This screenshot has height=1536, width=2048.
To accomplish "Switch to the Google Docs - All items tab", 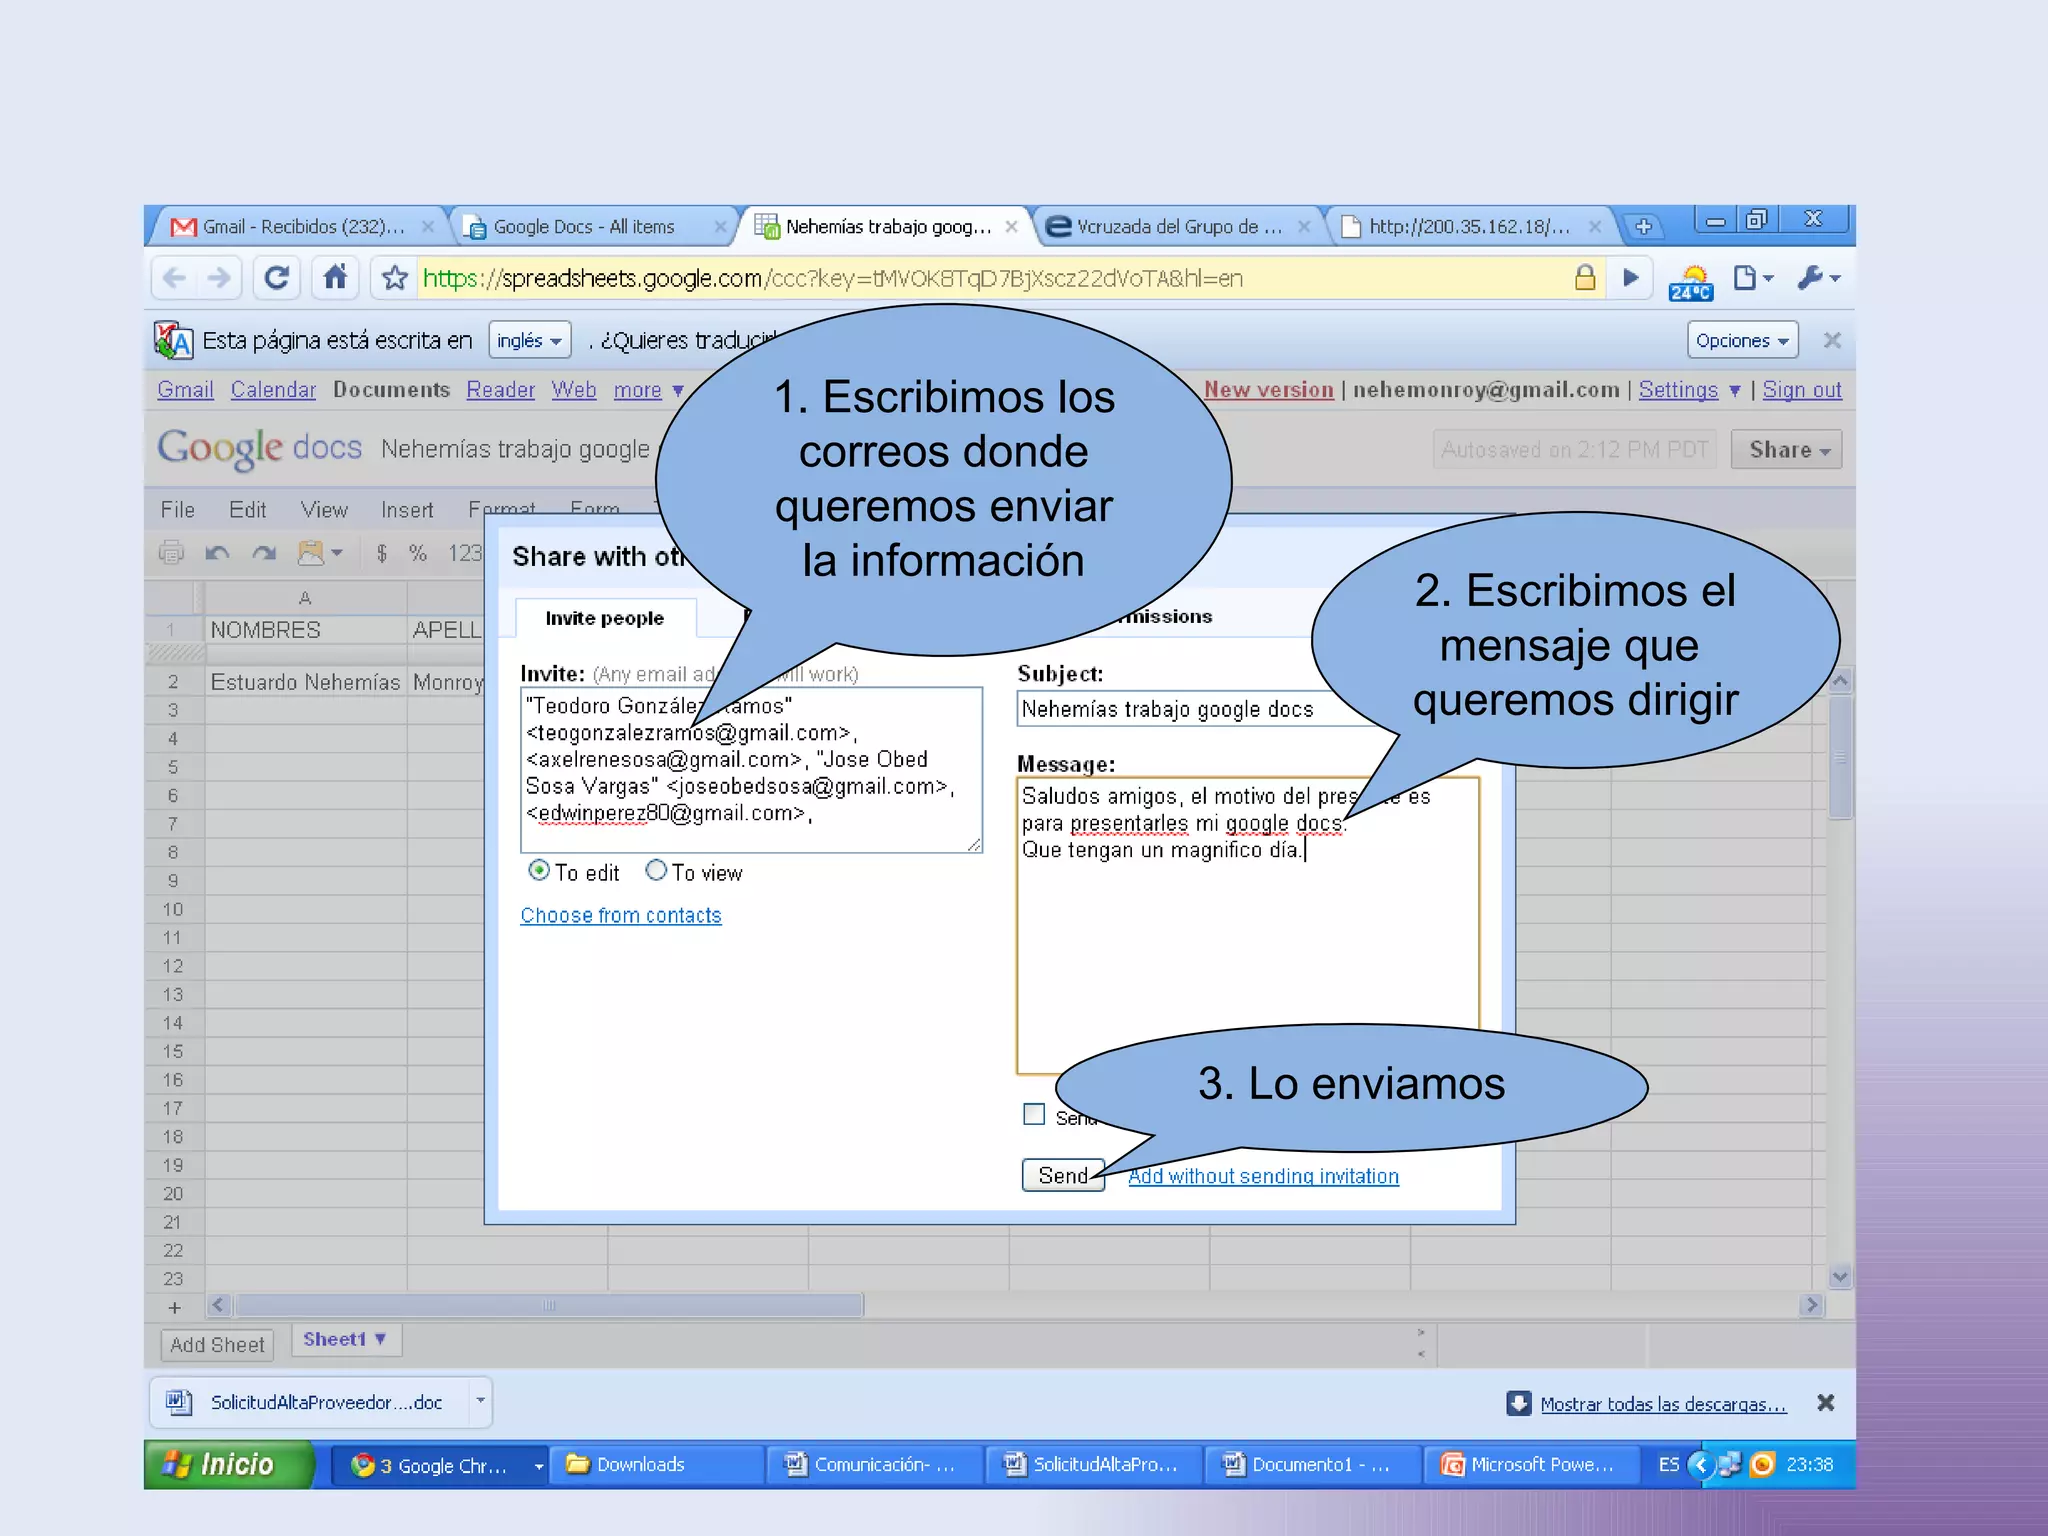I will pos(585,227).
